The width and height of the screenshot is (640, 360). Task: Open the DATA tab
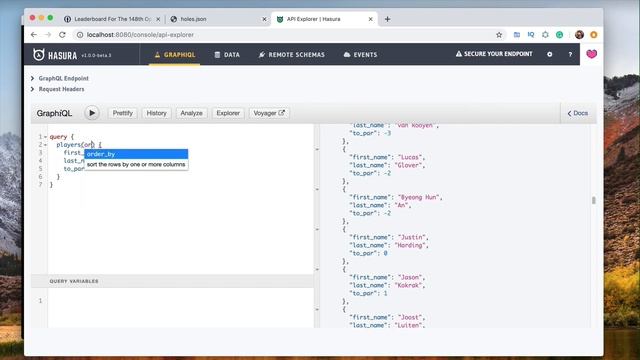(x=227, y=54)
